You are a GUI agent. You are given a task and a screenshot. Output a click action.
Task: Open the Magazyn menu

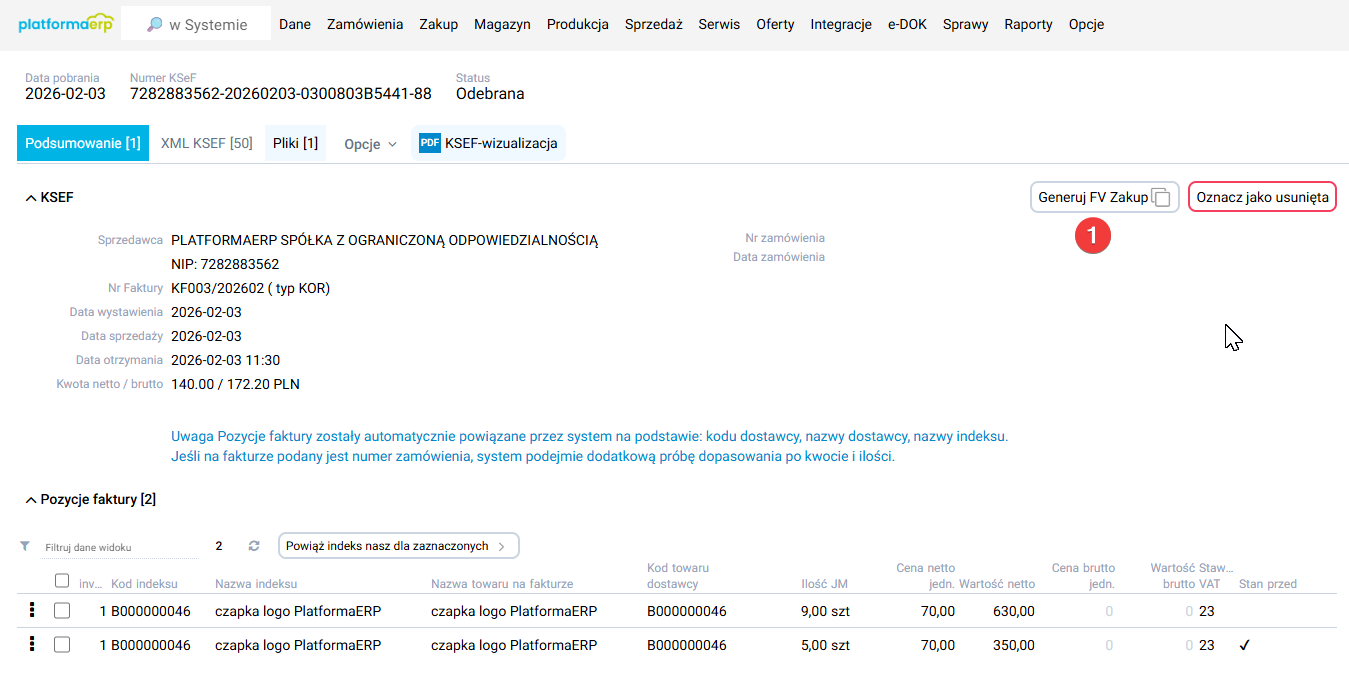[502, 24]
